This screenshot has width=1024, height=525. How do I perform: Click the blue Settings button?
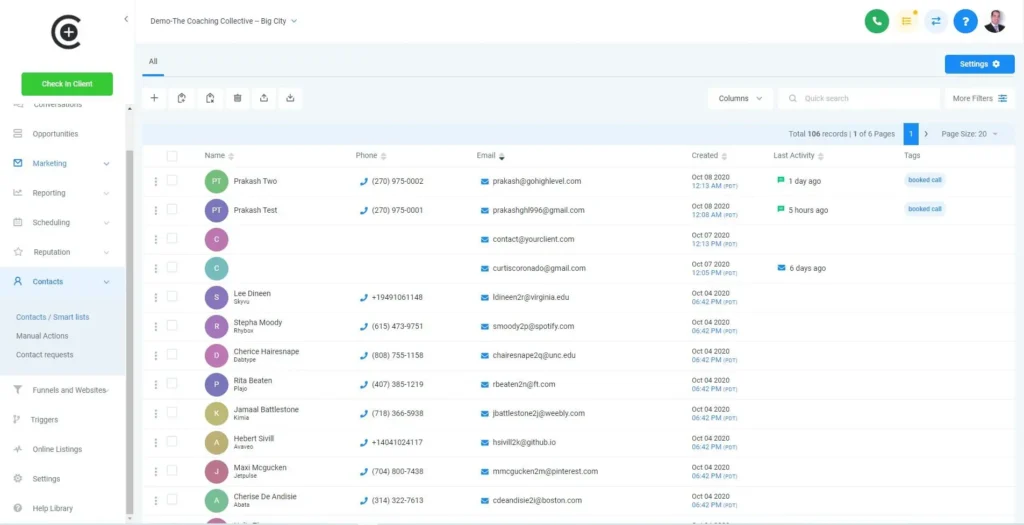[x=979, y=64]
